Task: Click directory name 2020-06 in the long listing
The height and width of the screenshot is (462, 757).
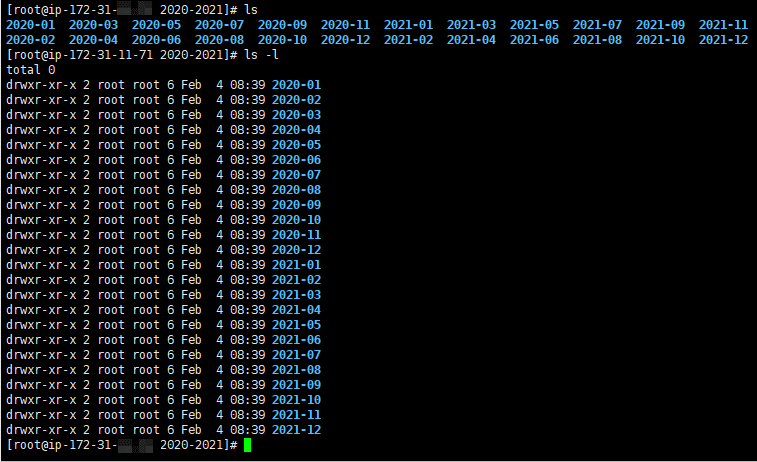Action: (296, 160)
